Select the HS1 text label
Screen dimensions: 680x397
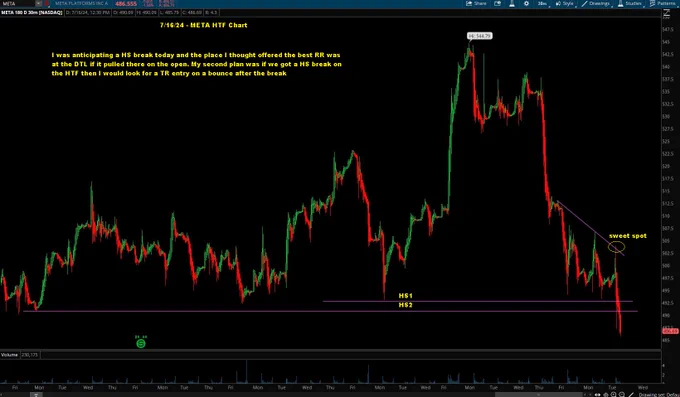(x=405, y=296)
